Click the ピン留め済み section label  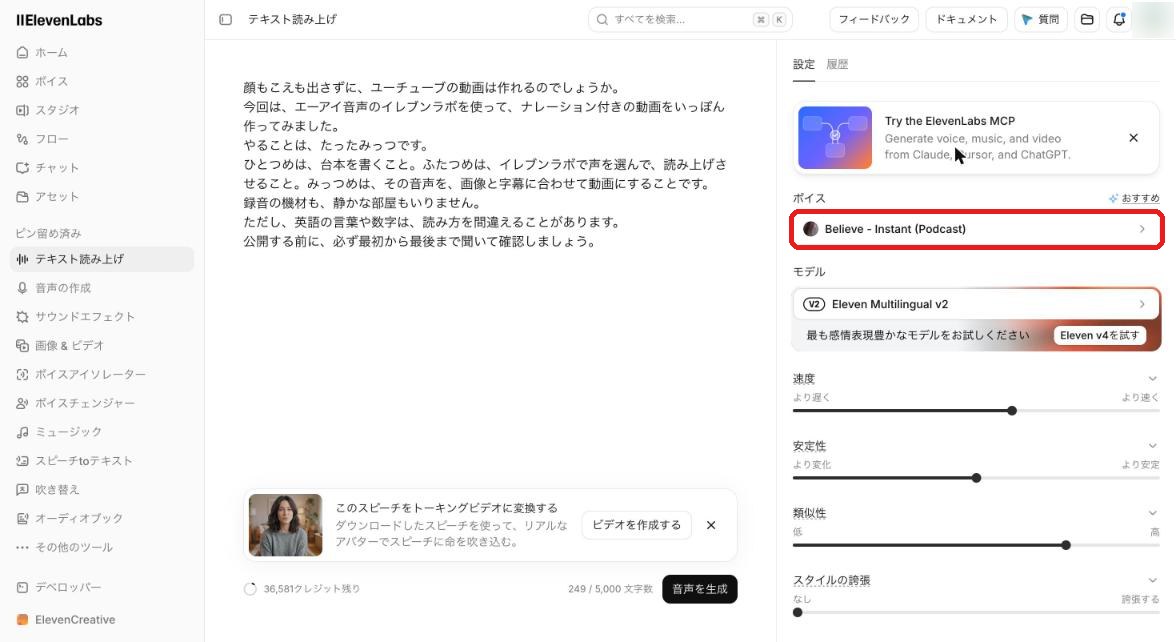click(x=48, y=233)
